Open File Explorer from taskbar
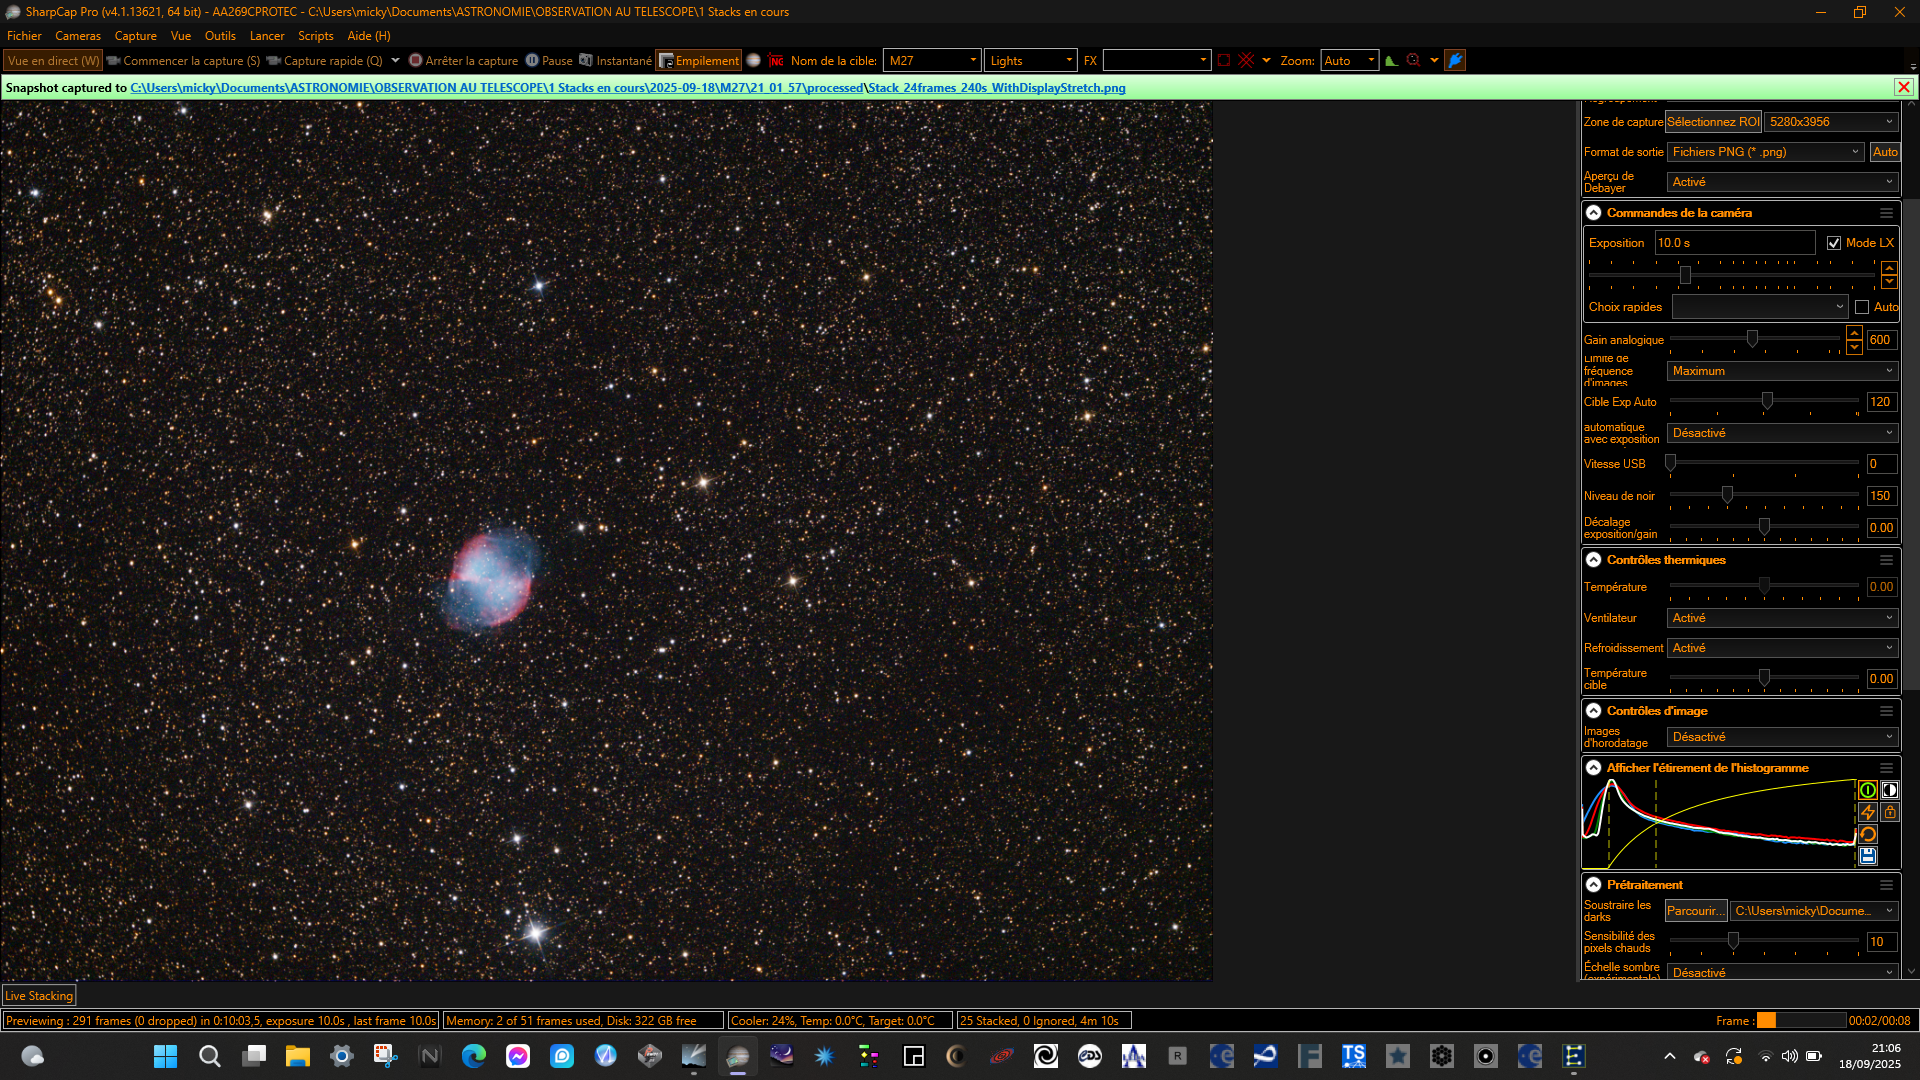1920x1080 pixels. 297,1056
